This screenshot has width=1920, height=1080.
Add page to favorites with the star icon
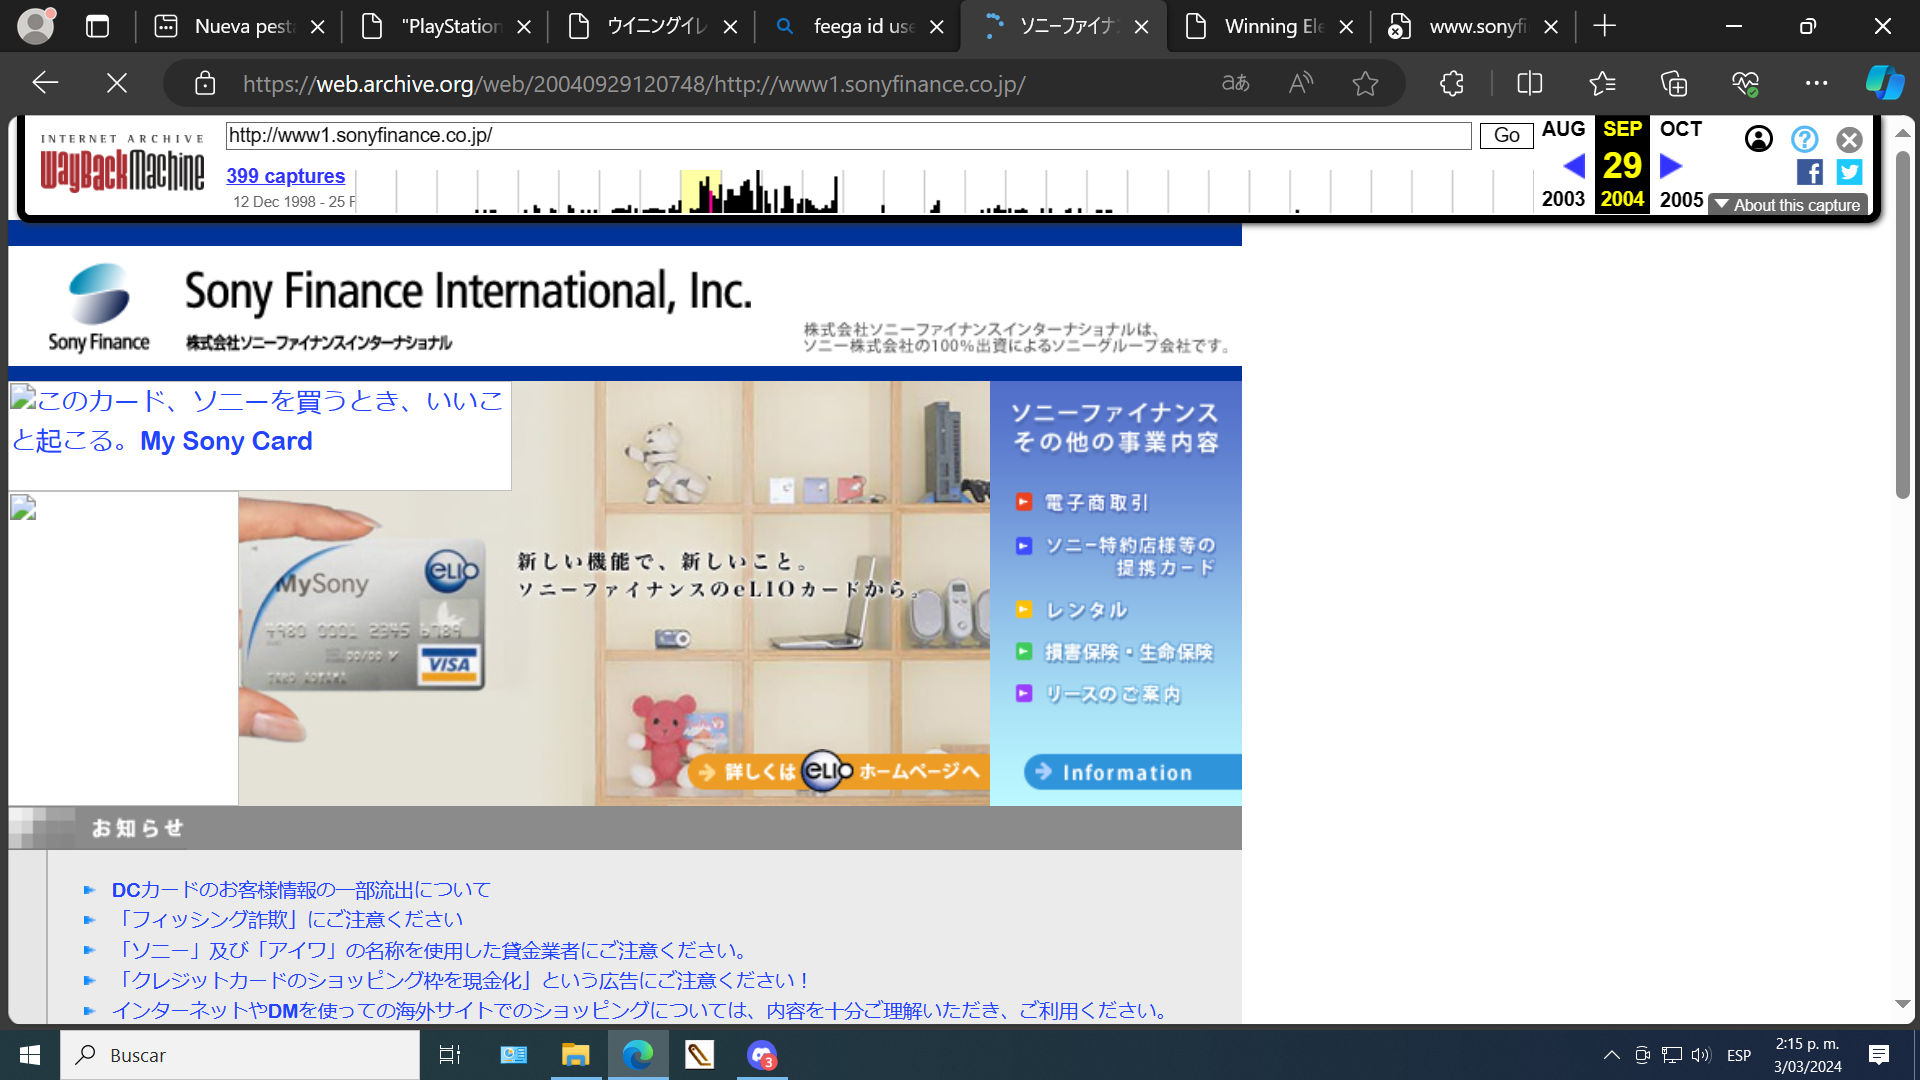1365,83
